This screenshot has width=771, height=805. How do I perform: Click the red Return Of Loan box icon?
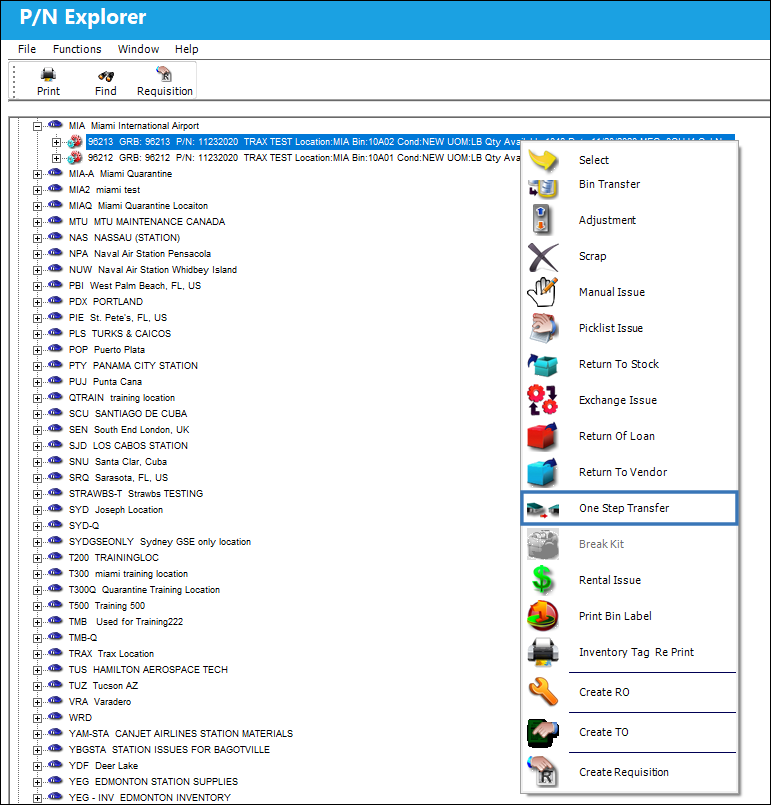click(x=543, y=436)
